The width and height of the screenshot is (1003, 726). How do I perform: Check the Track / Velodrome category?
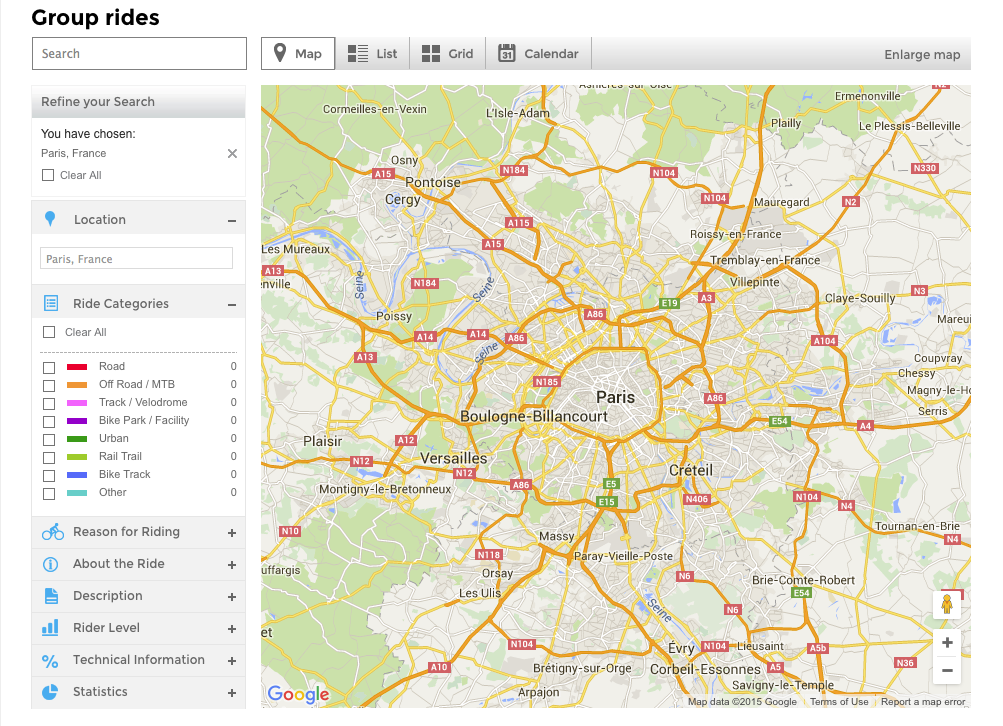tap(49, 404)
